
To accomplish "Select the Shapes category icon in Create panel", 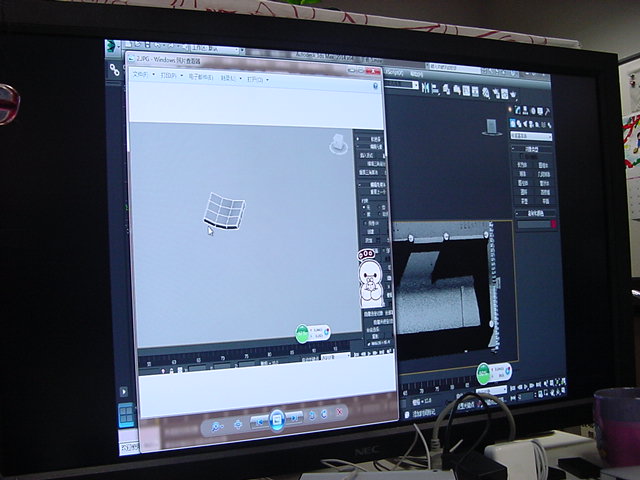I will coord(519,123).
